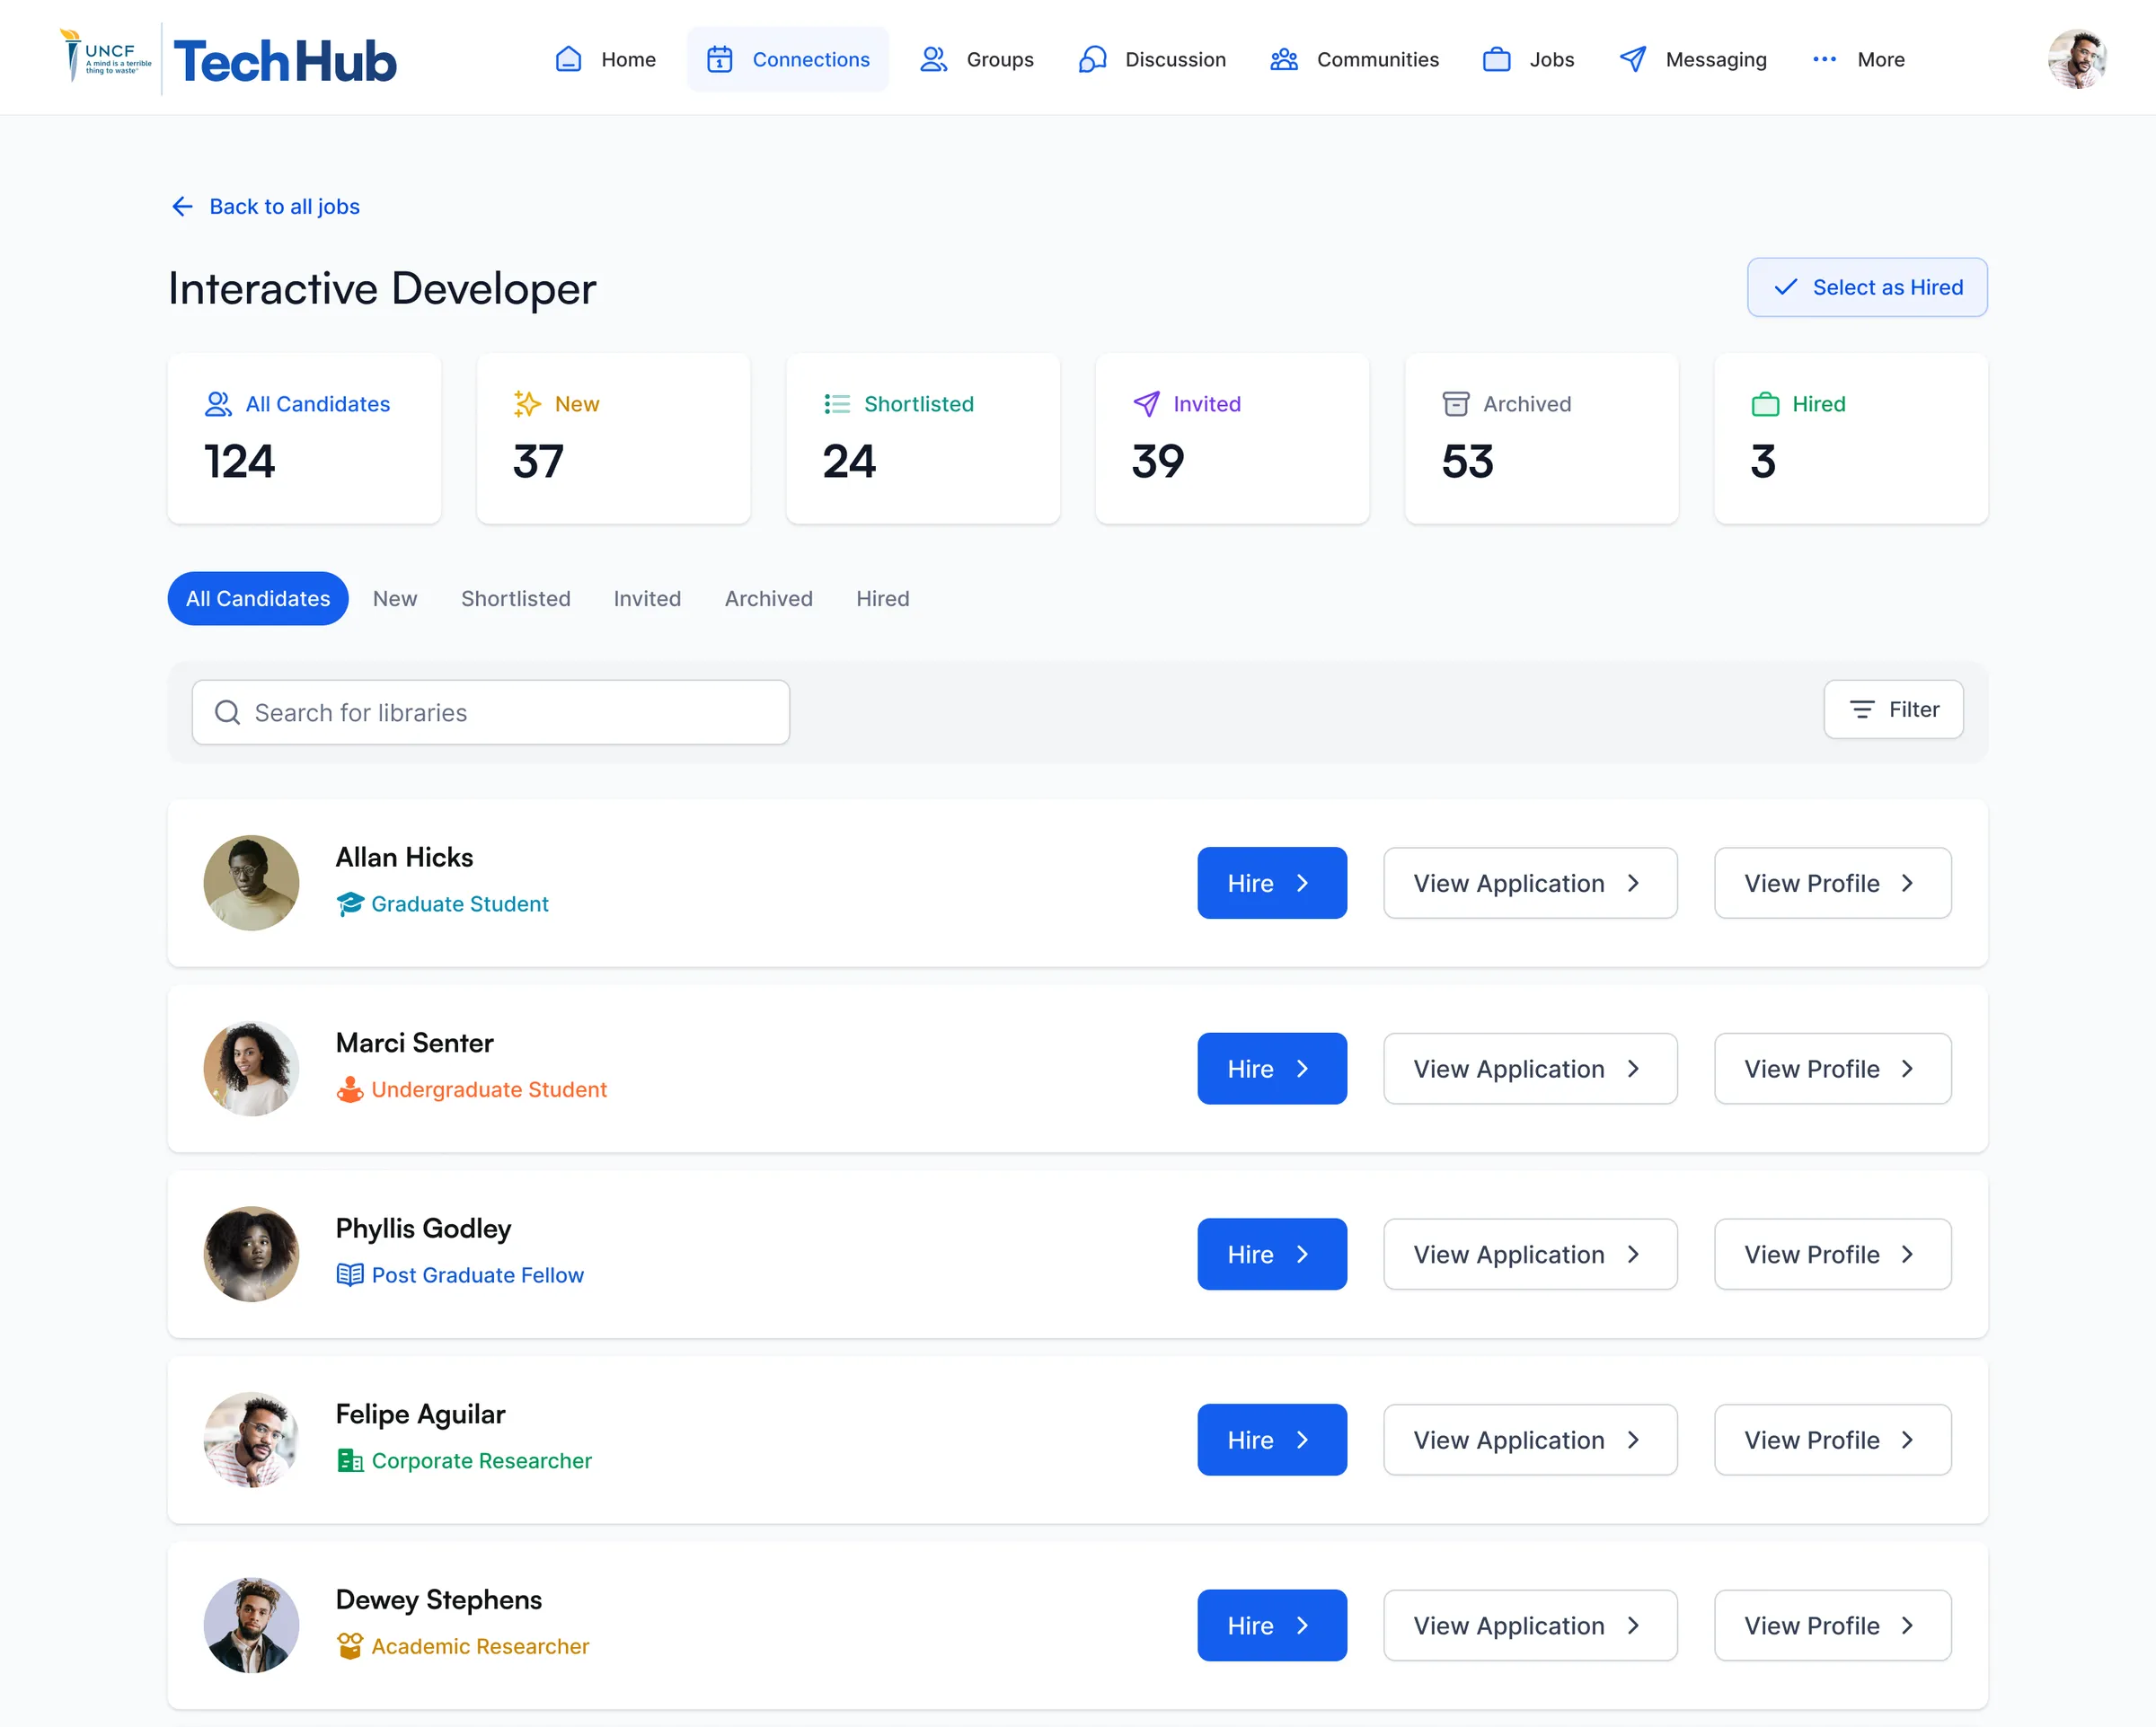View Dewey Stephens' application

pos(1530,1625)
